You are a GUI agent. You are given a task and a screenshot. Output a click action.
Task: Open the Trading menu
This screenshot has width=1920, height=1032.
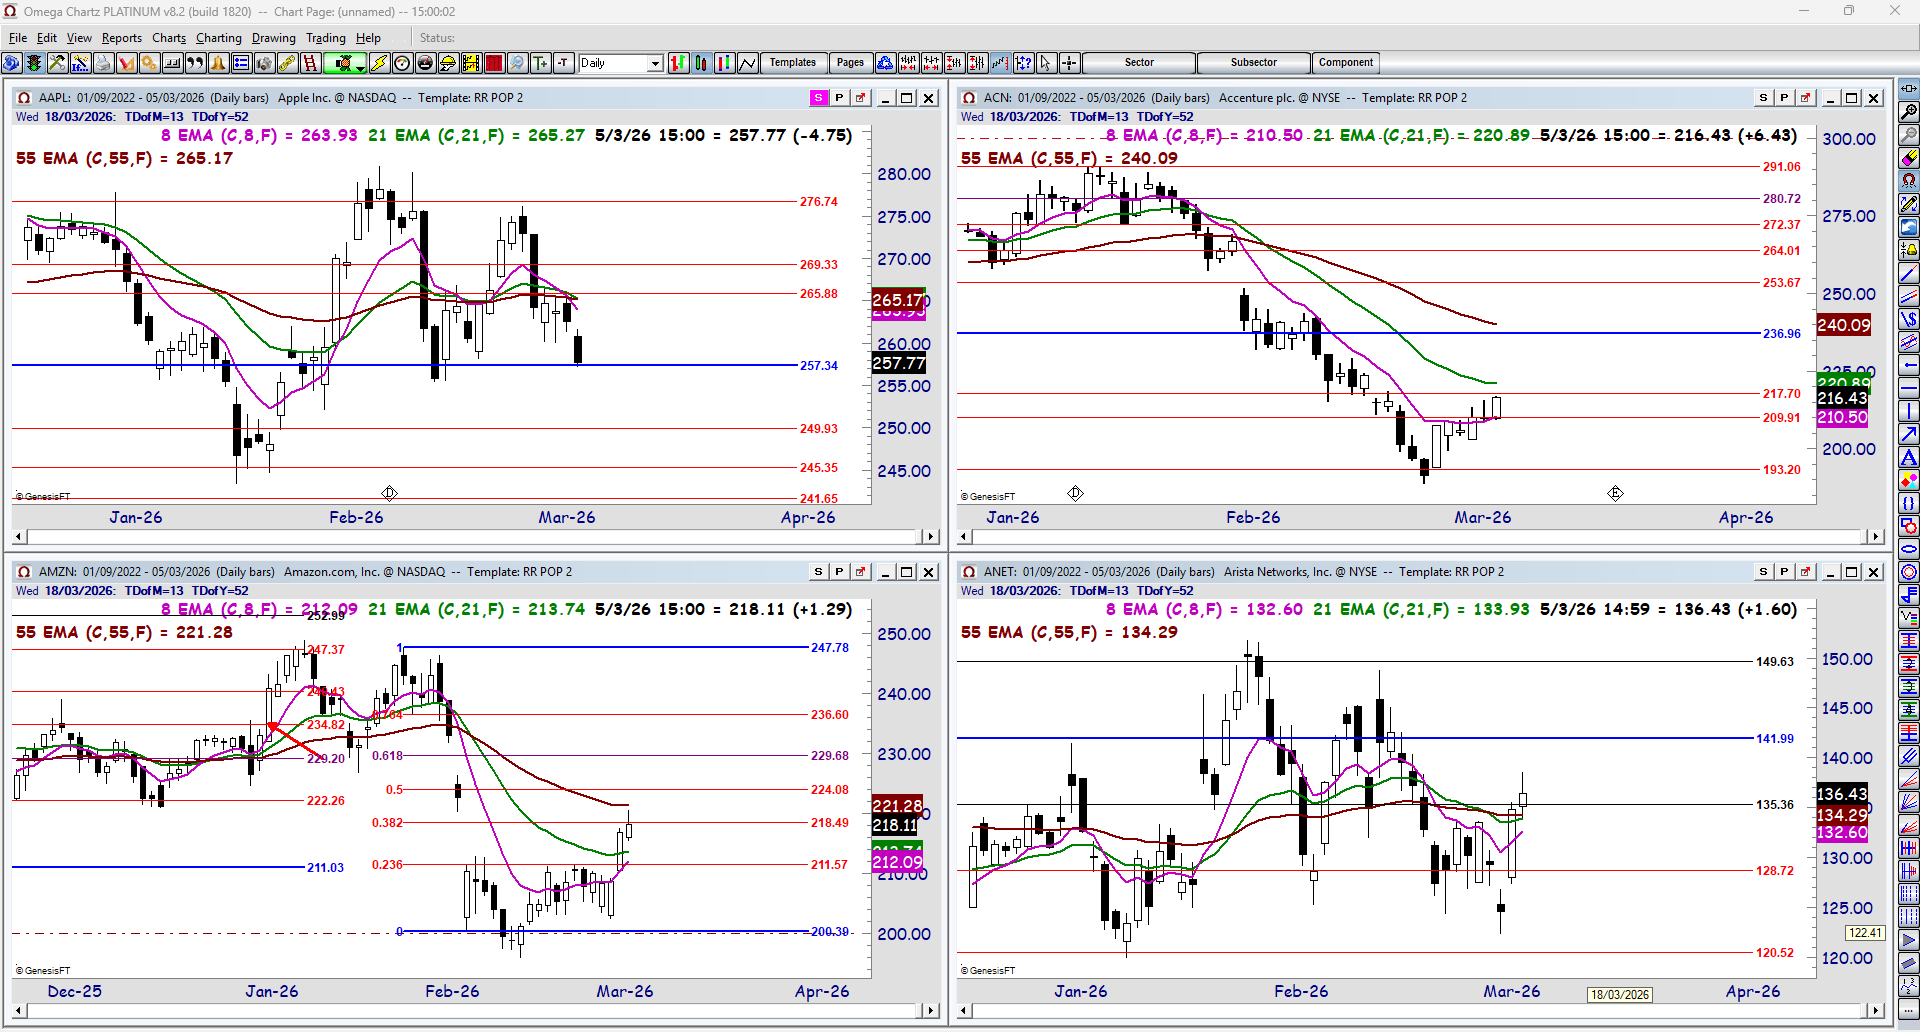coord(326,38)
